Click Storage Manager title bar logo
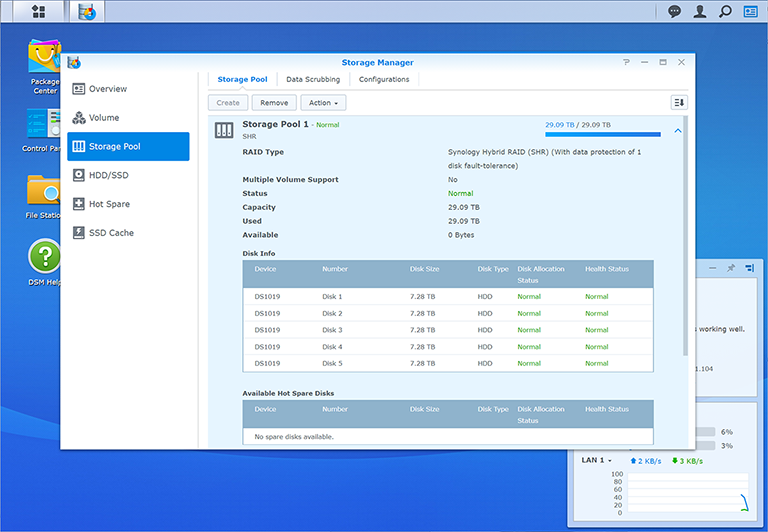This screenshot has height=532, width=768. coord(74,63)
